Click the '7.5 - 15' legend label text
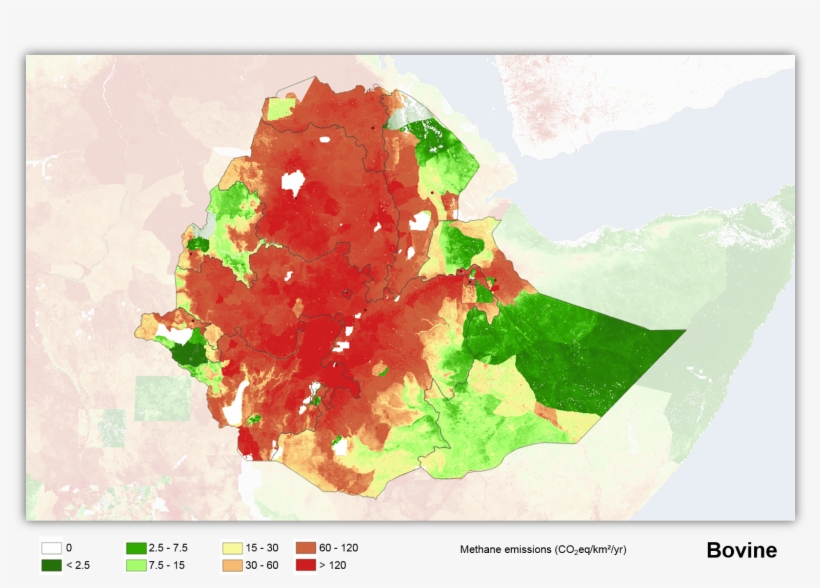 (x=169, y=566)
